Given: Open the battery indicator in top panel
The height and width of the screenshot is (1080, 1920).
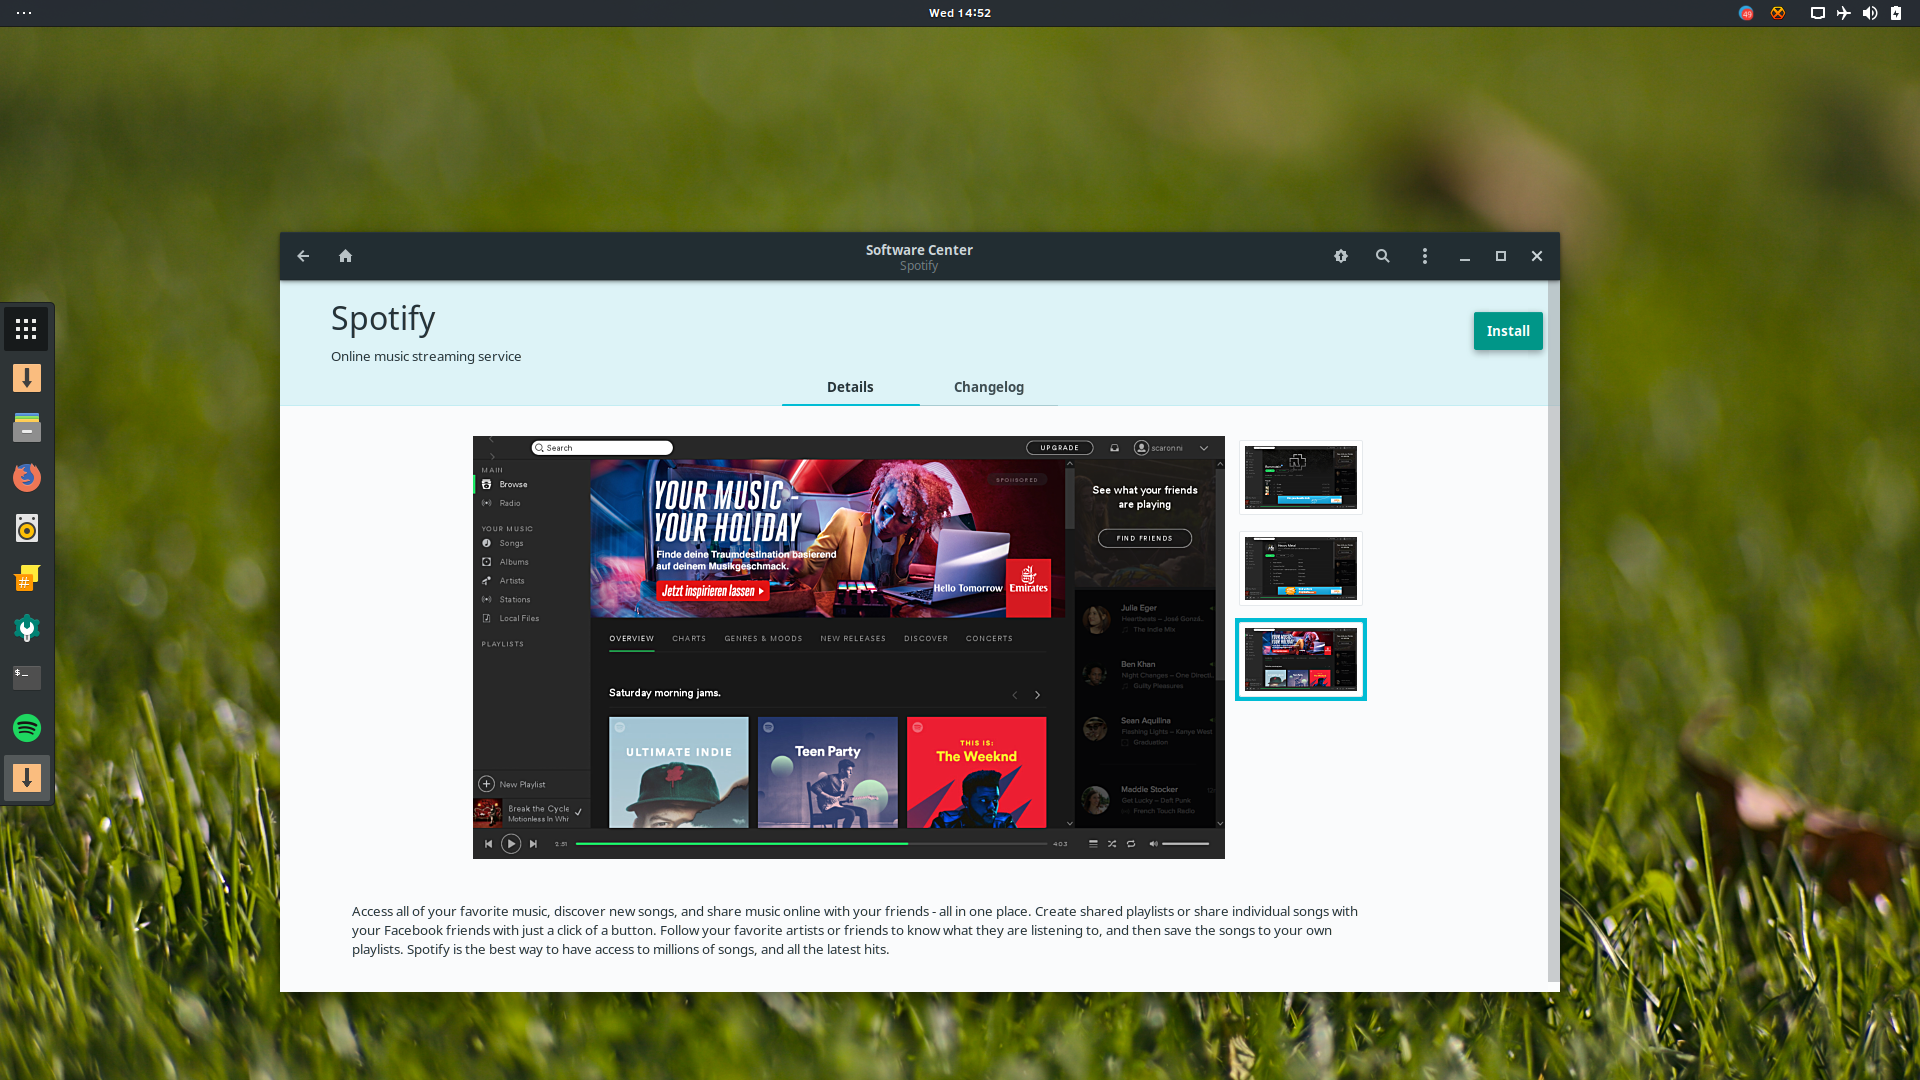Looking at the screenshot, I should click(x=1896, y=13).
